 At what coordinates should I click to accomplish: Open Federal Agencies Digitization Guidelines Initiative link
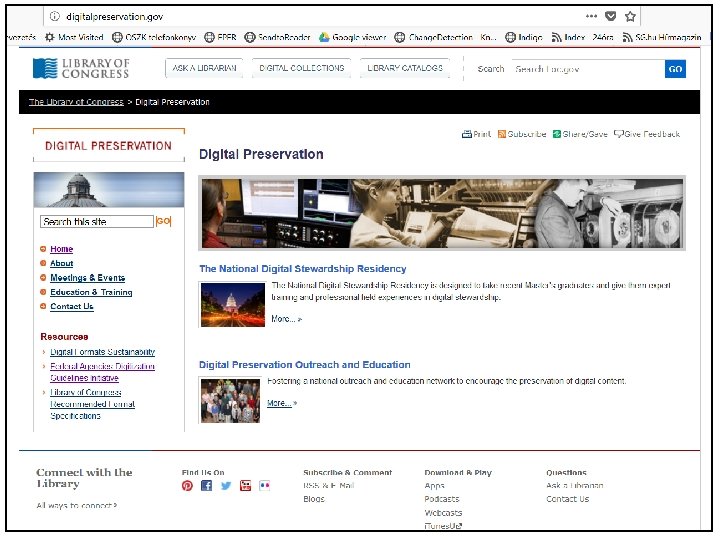102,372
